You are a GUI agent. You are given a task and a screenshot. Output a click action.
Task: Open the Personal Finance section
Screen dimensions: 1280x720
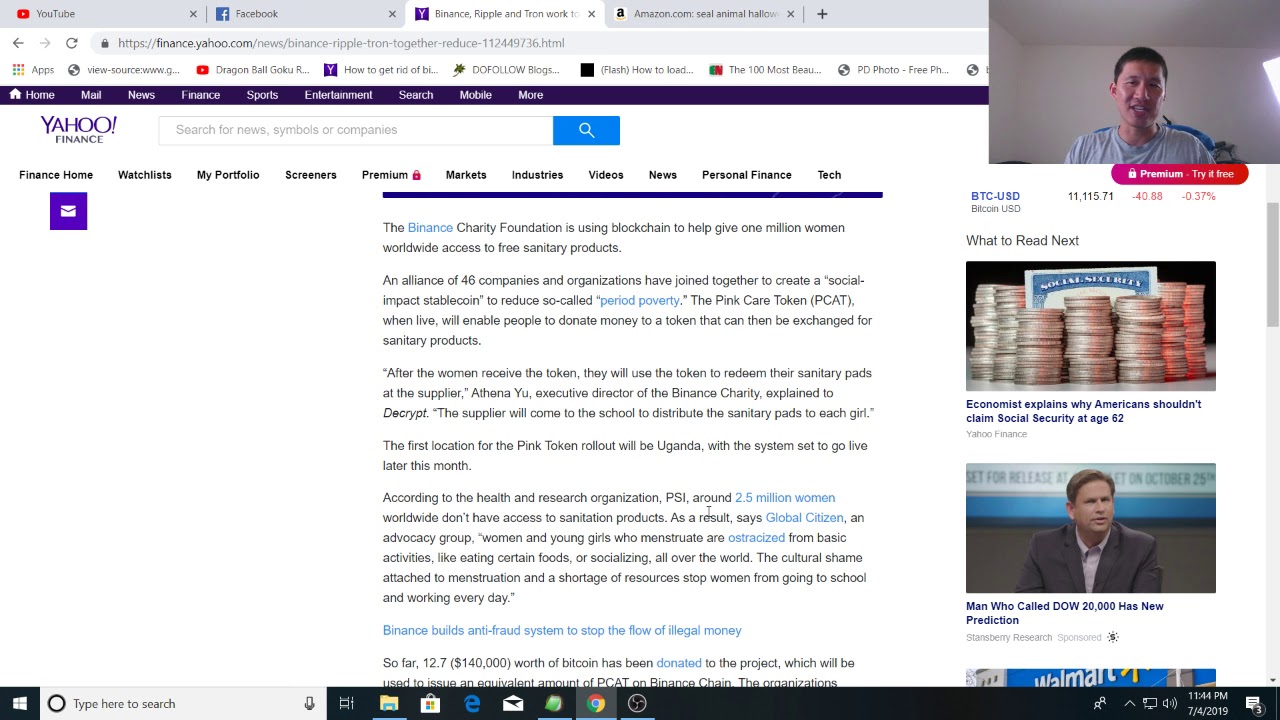coord(747,175)
